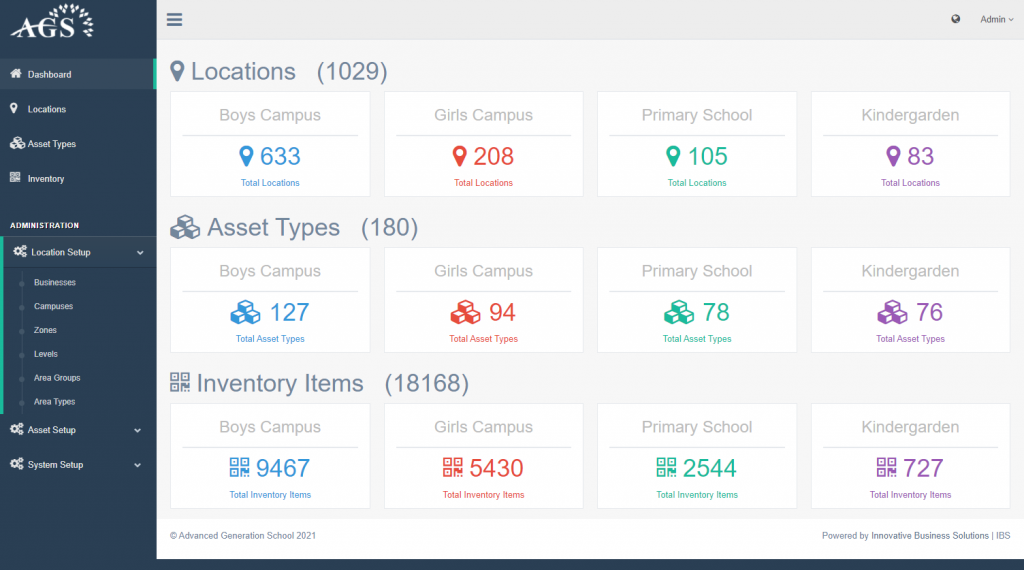Image resolution: width=1024 pixels, height=570 pixels.
Task: Open Asset Types from the sidebar
Action: 51,144
